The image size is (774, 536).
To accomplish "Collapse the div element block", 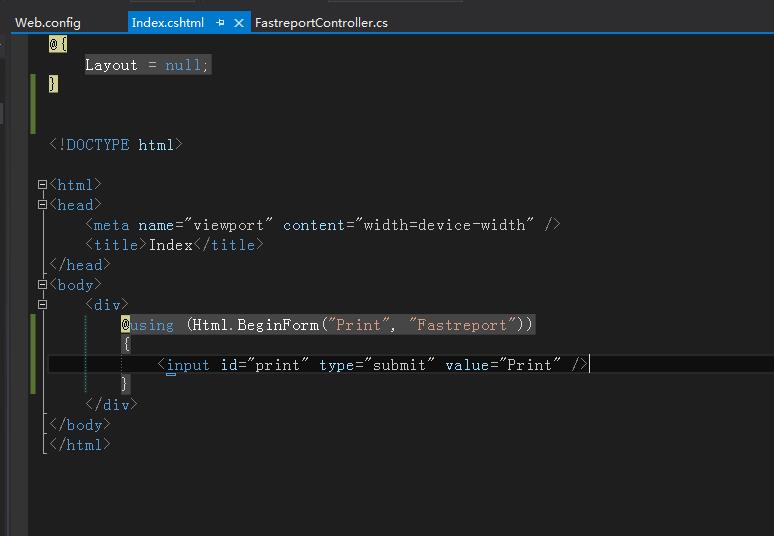I will coord(42,305).
